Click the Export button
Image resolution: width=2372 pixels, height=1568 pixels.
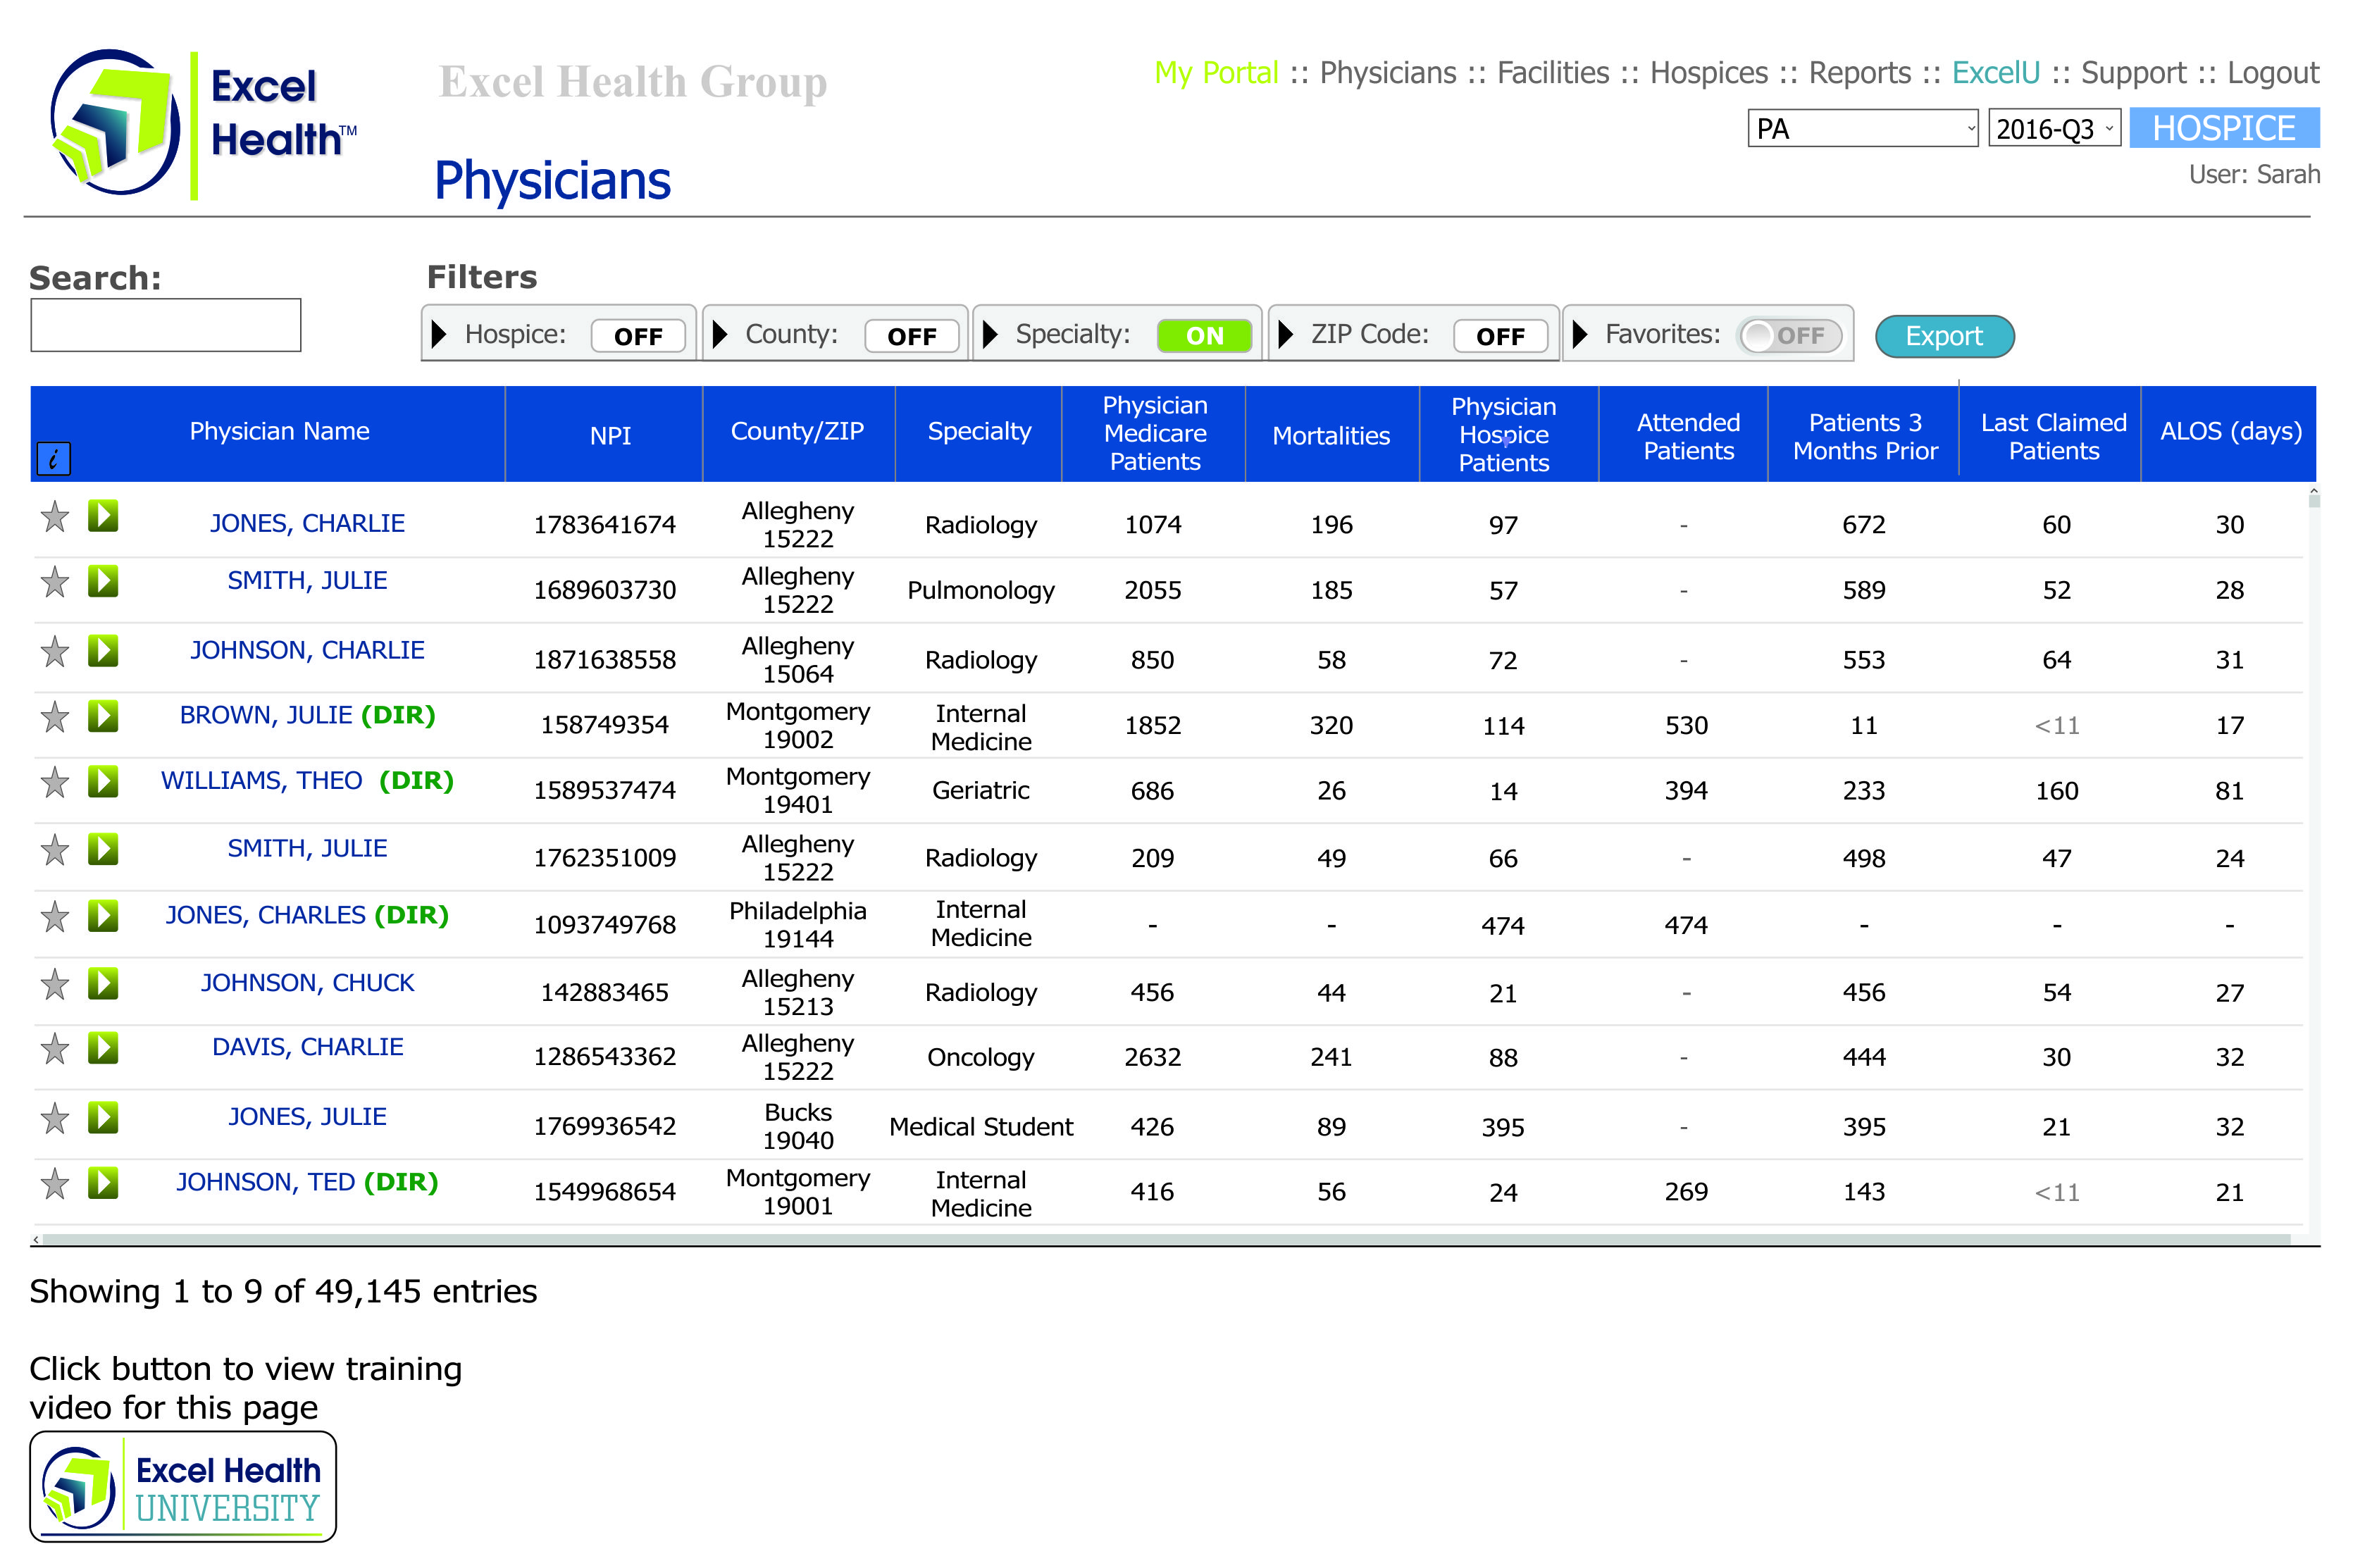point(1943,336)
